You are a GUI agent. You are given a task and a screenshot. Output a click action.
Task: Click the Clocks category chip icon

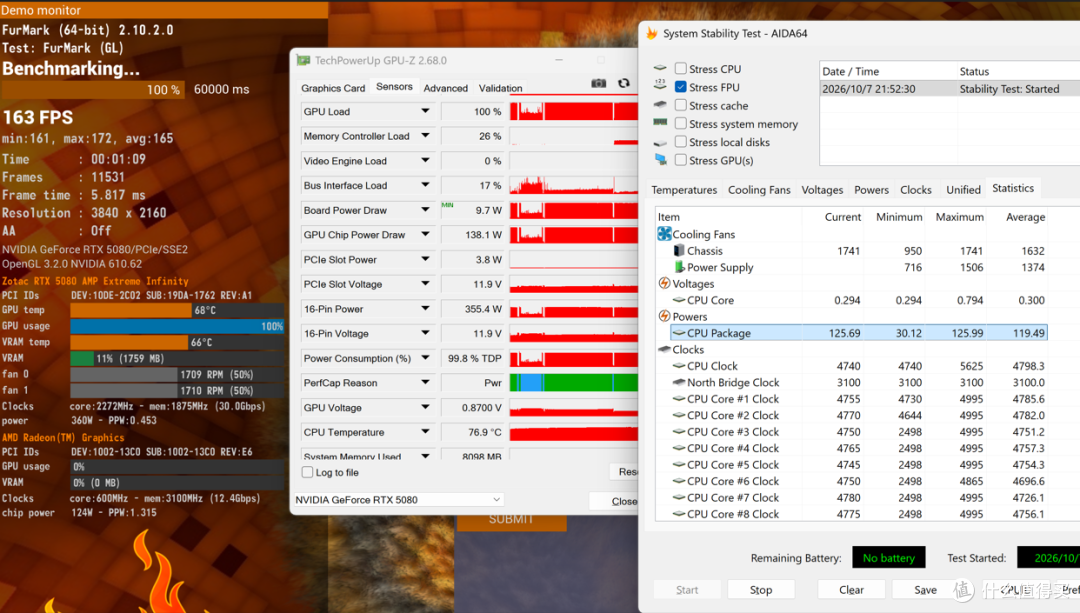(664, 349)
